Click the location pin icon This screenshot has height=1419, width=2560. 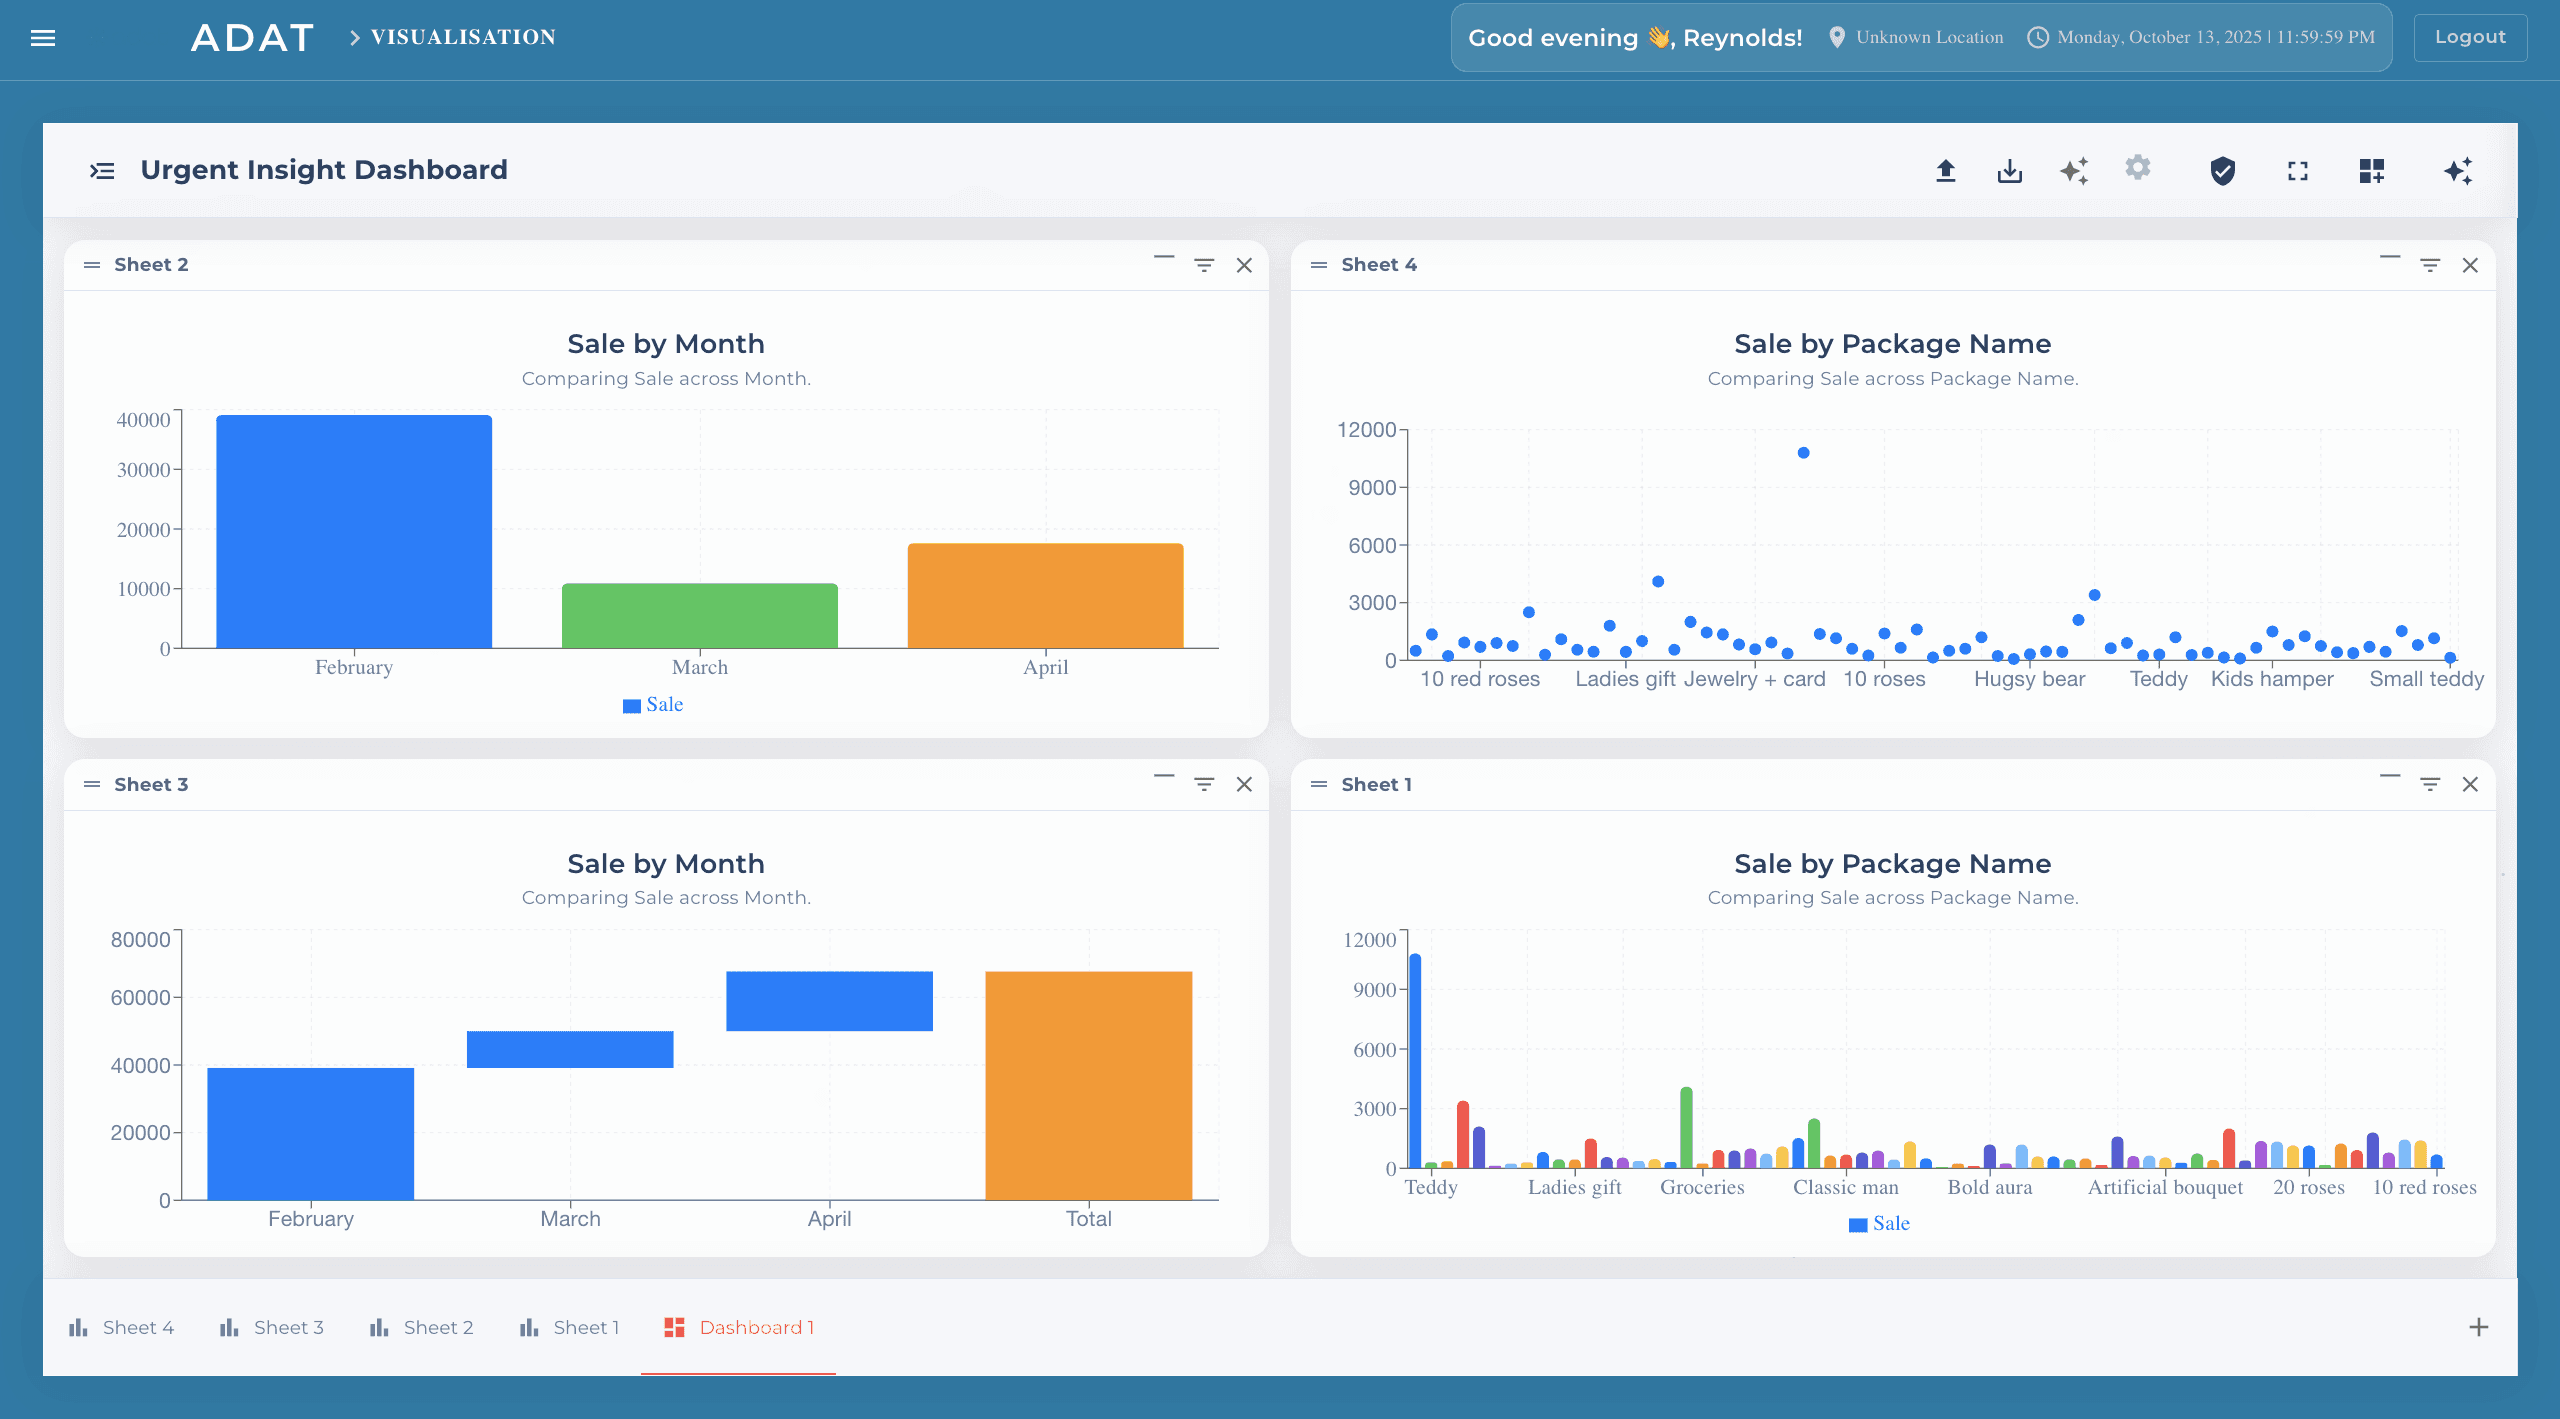point(1837,37)
